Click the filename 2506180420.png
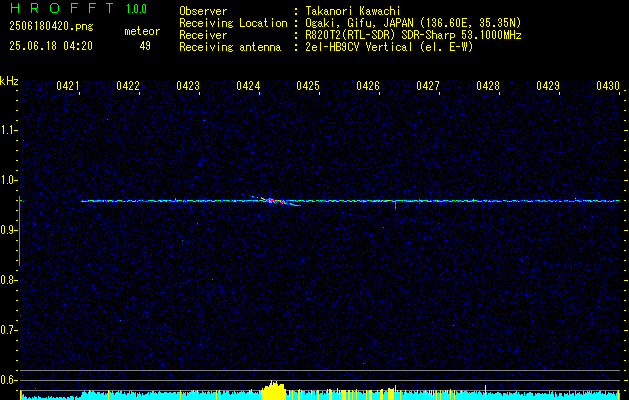Screen dimensions: 629x400 51,27
